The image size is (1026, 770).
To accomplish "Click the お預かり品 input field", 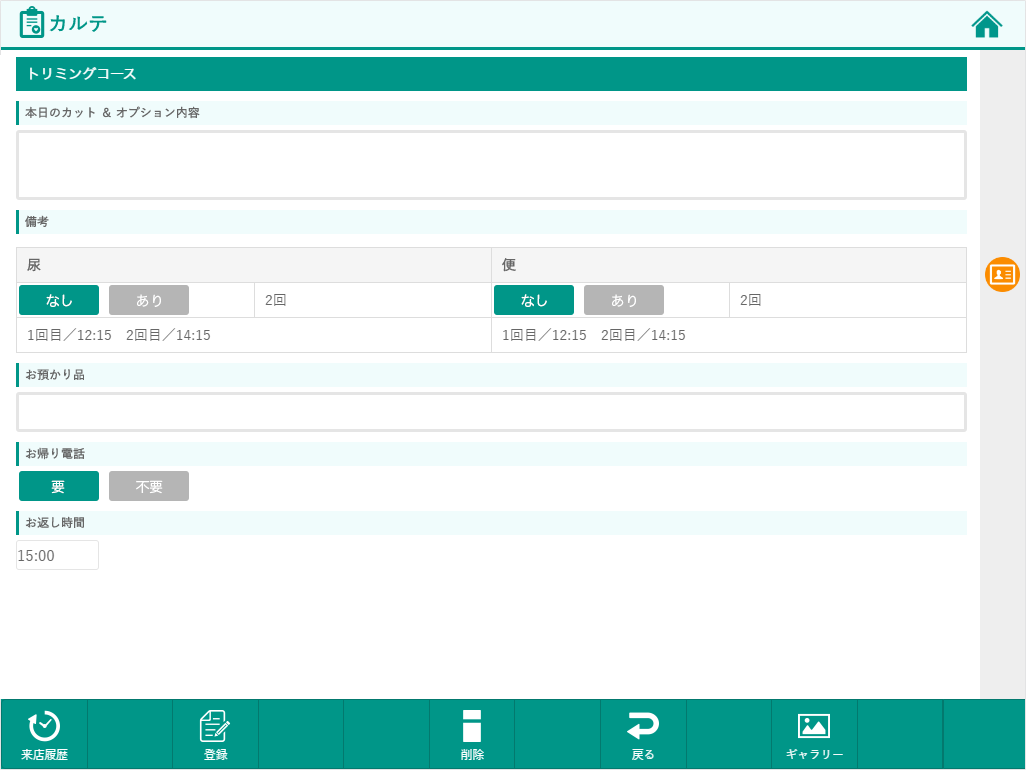I will 491,412.
